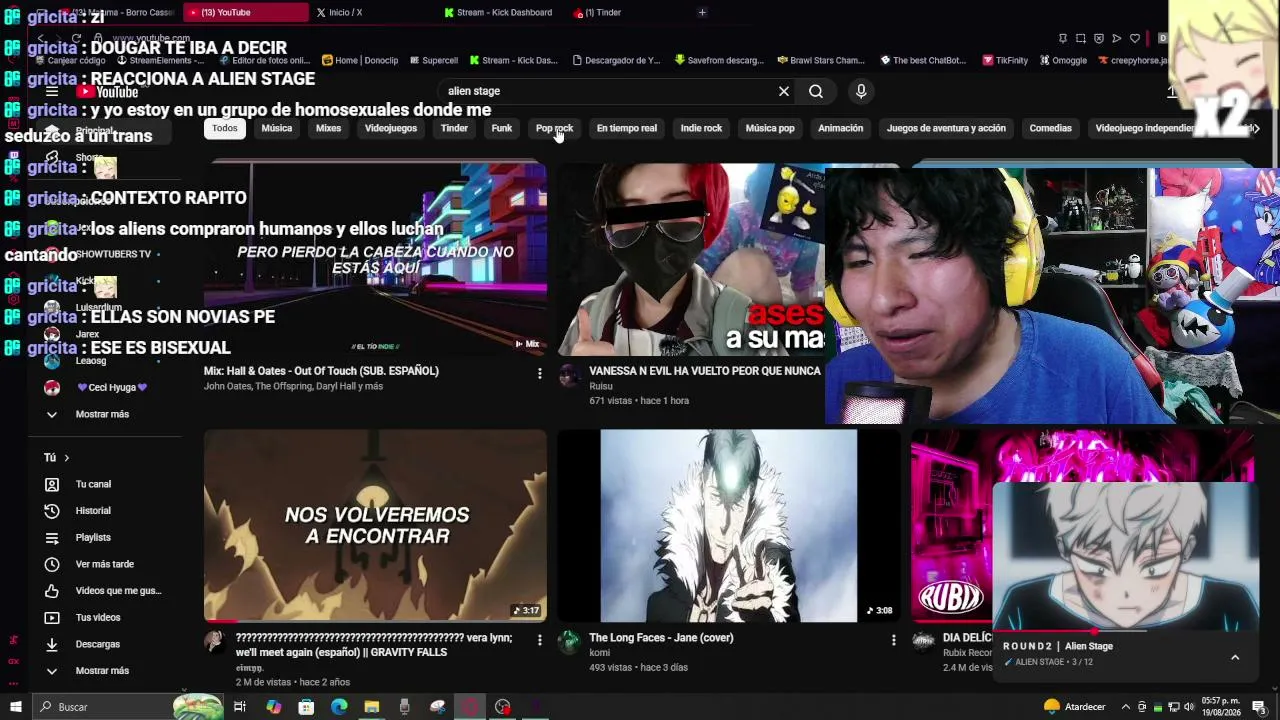Expand the 'Tú' sidebar section
Viewport: 1280px width, 720px height.
point(56,457)
